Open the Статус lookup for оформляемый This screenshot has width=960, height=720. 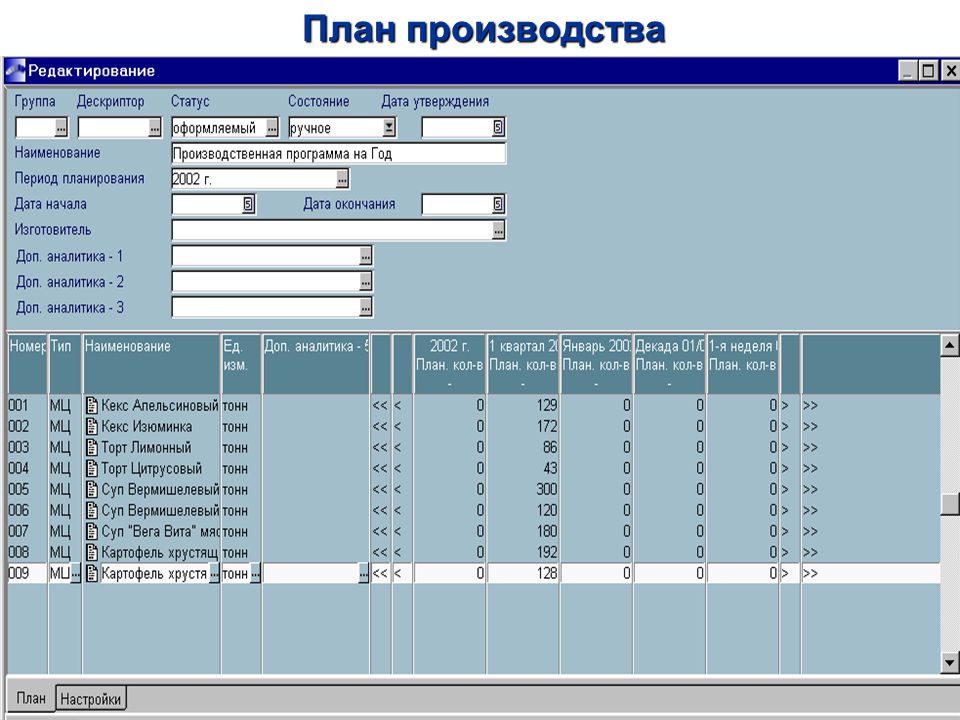pos(272,128)
